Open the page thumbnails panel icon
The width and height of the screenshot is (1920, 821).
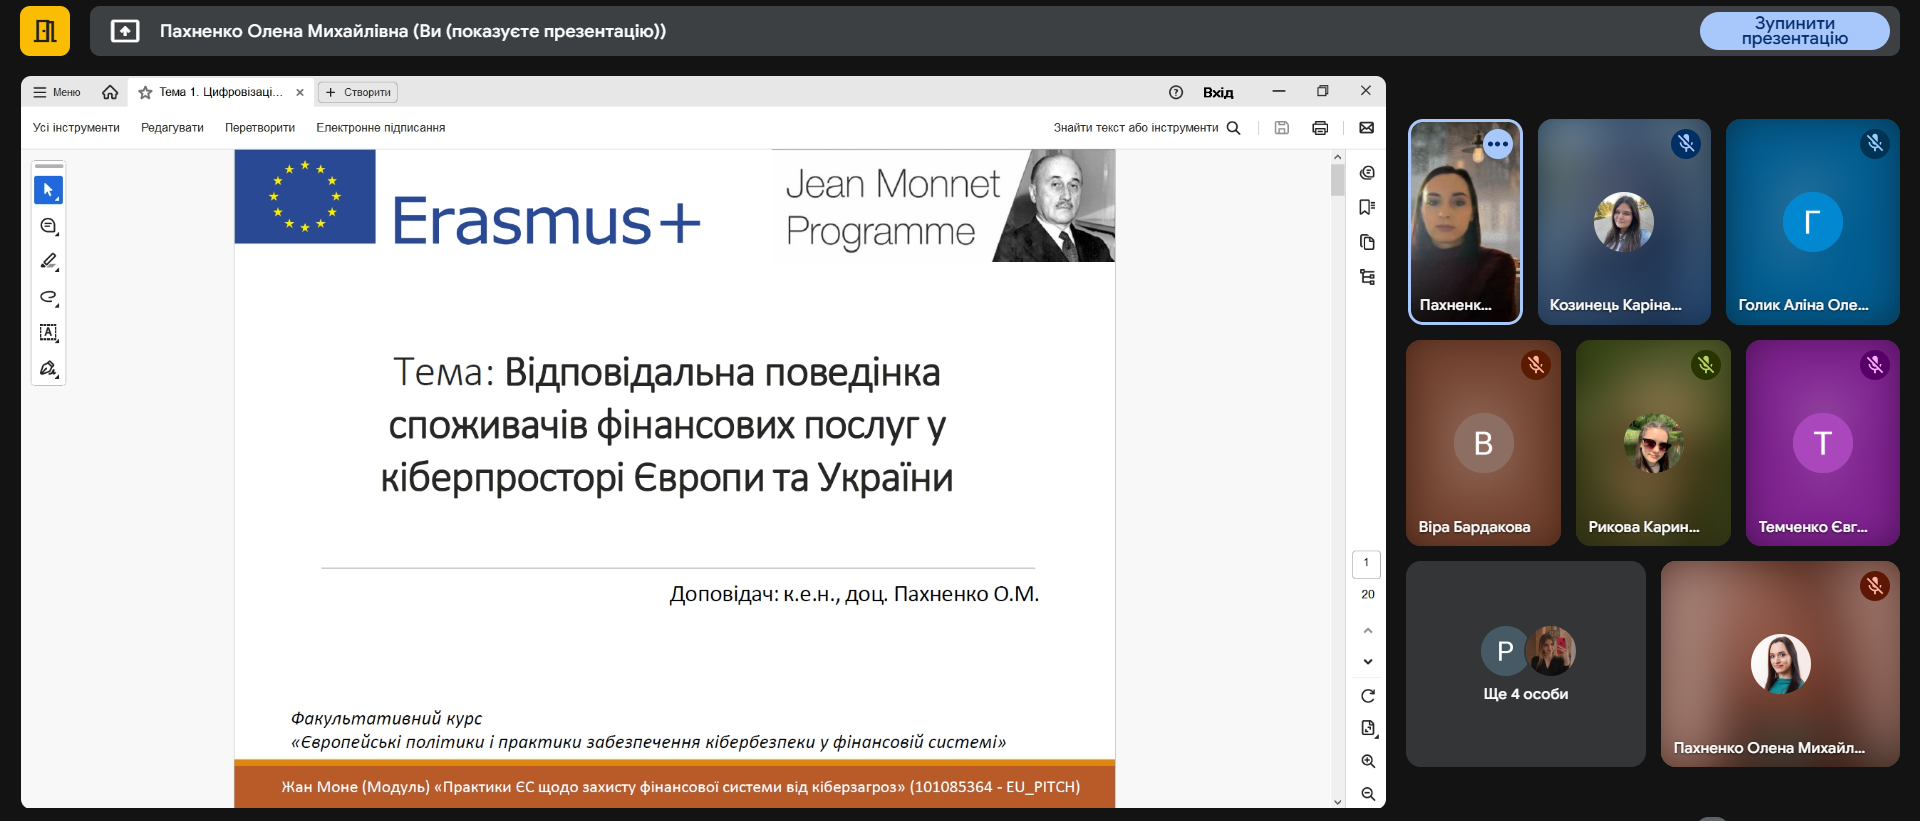[1367, 242]
